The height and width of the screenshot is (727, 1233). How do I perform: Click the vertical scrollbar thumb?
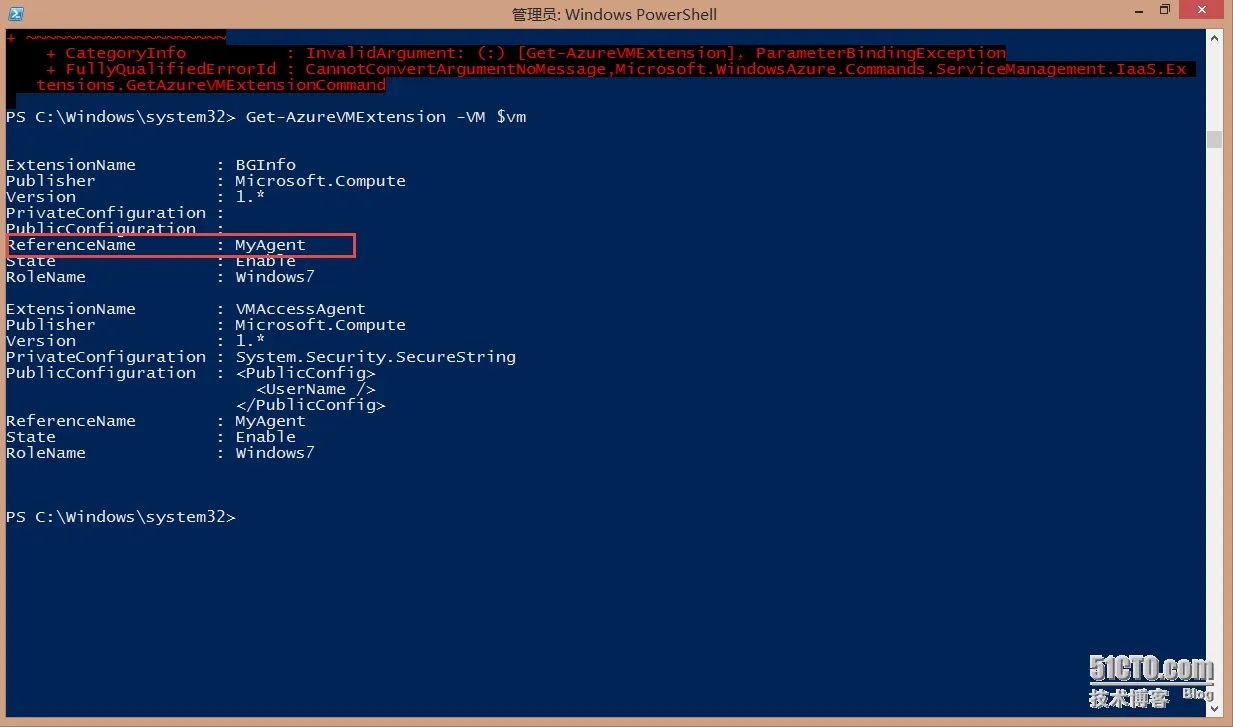pyautogui.click(x=1214, y=139)
